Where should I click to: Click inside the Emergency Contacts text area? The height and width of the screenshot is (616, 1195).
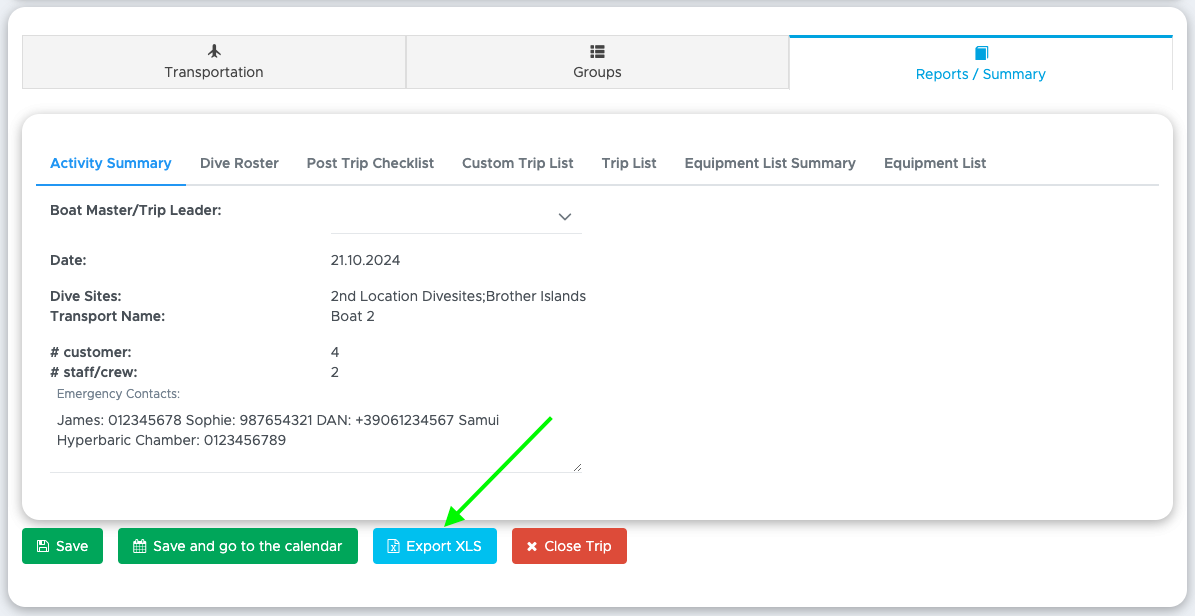316,440
